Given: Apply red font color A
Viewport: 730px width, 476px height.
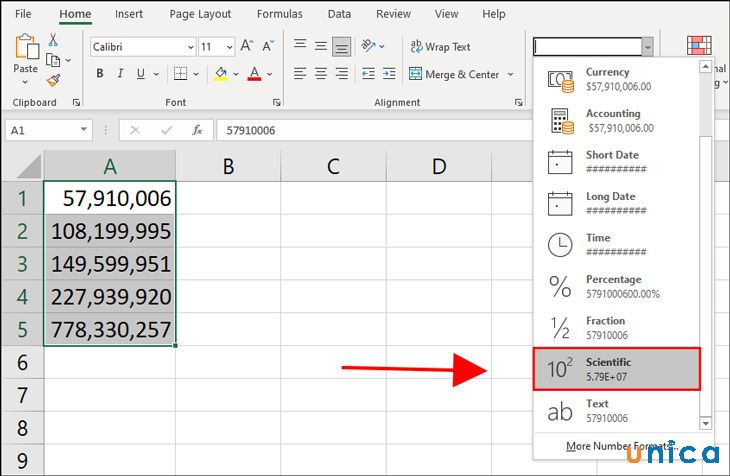Looking at the screenshot, I should [x=254, y=74].
